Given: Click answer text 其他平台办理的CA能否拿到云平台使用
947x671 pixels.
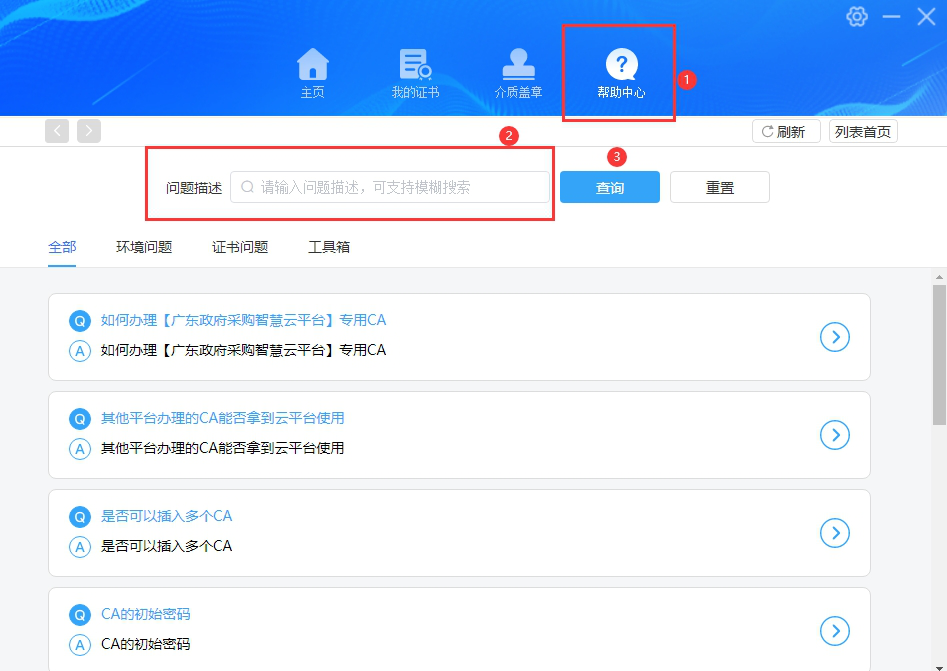Looking at the screenshot, I should tap(222, 448).
